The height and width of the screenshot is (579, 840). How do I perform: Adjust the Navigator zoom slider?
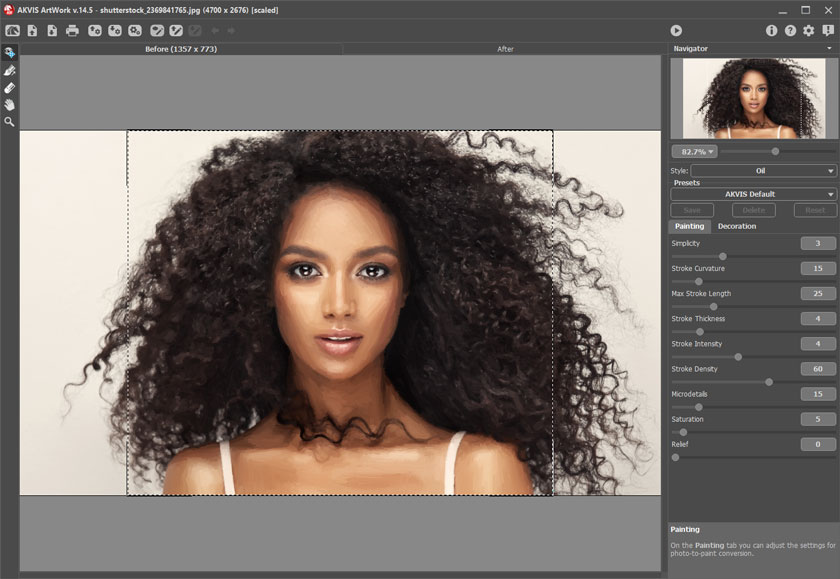click(x=775, y=152)
